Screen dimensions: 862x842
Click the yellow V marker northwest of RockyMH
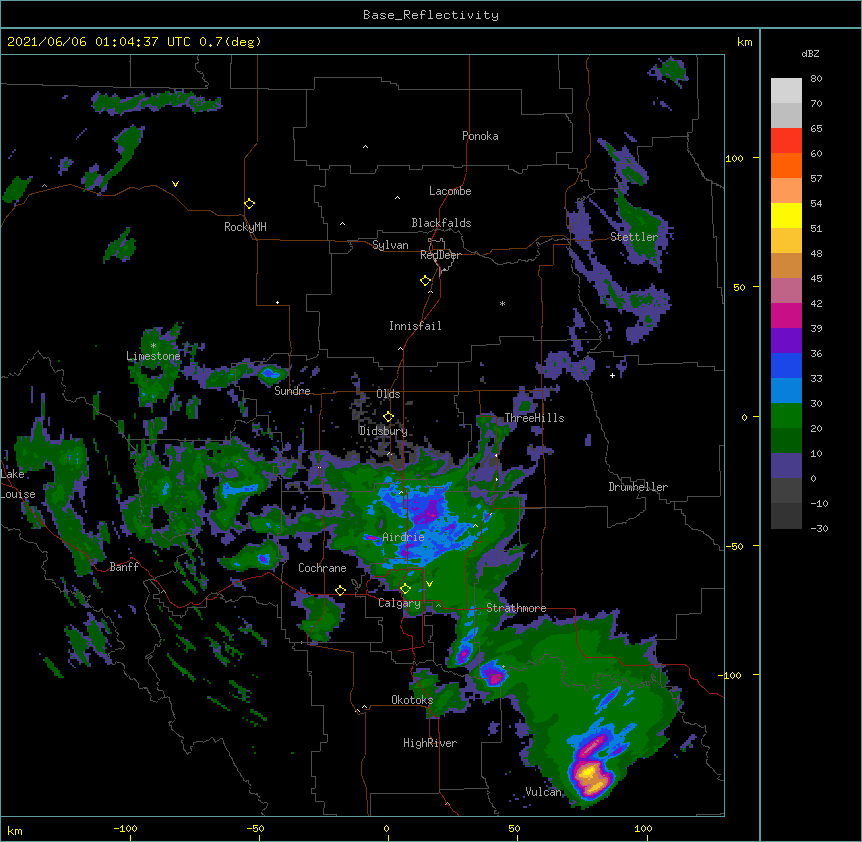[175, 184]
